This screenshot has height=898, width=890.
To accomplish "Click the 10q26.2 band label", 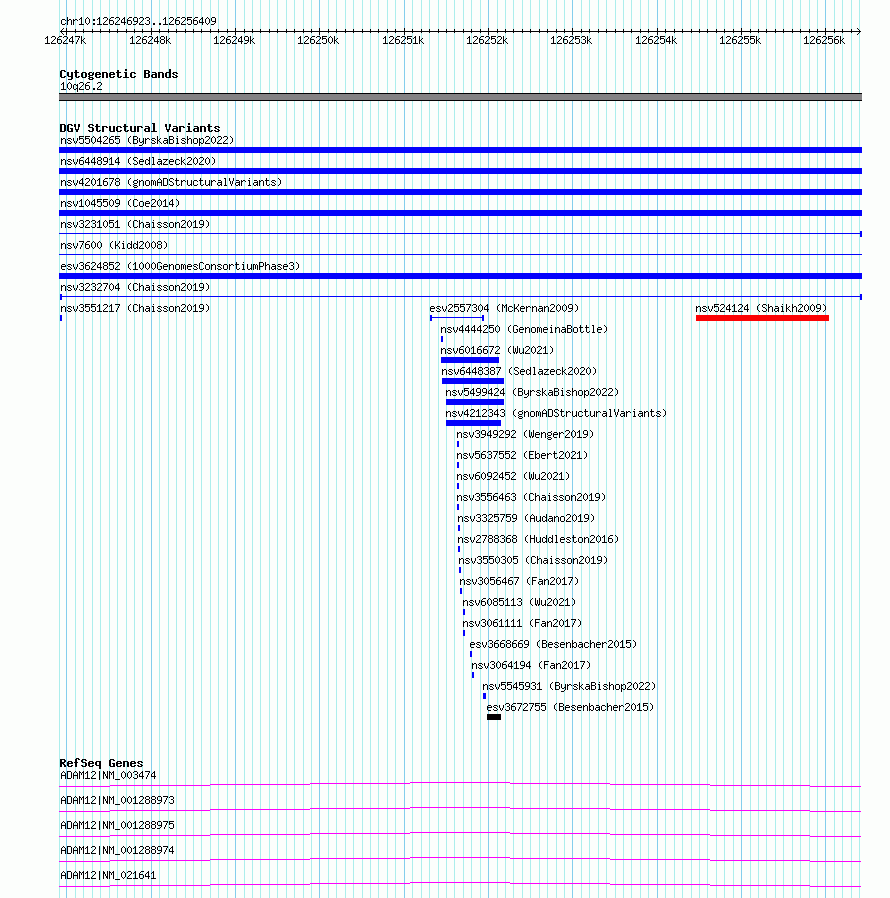I will [81, 86].
